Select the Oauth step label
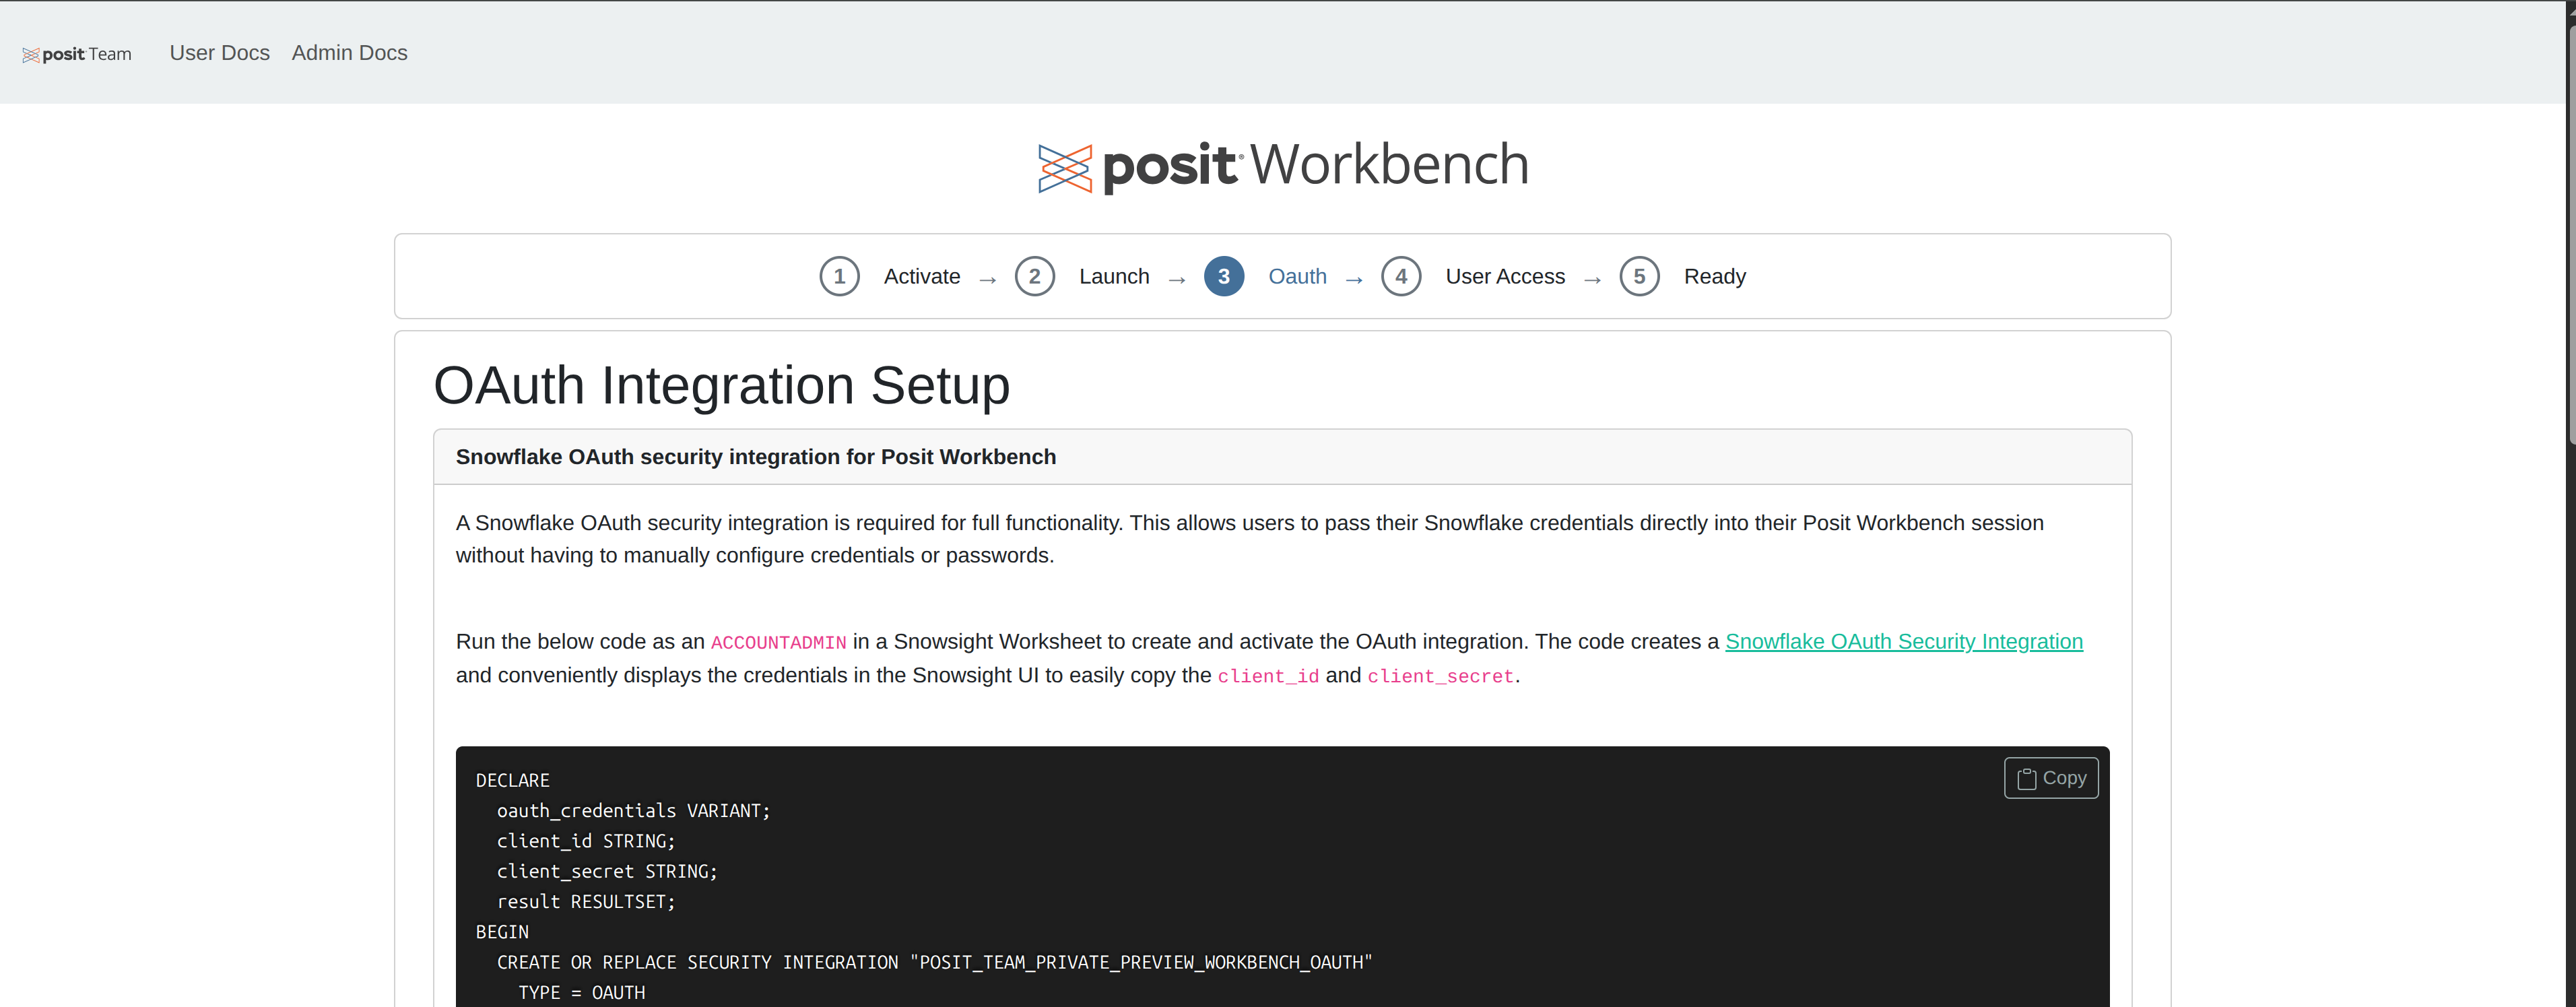 pyautogui.click(x=1297, y=277)
